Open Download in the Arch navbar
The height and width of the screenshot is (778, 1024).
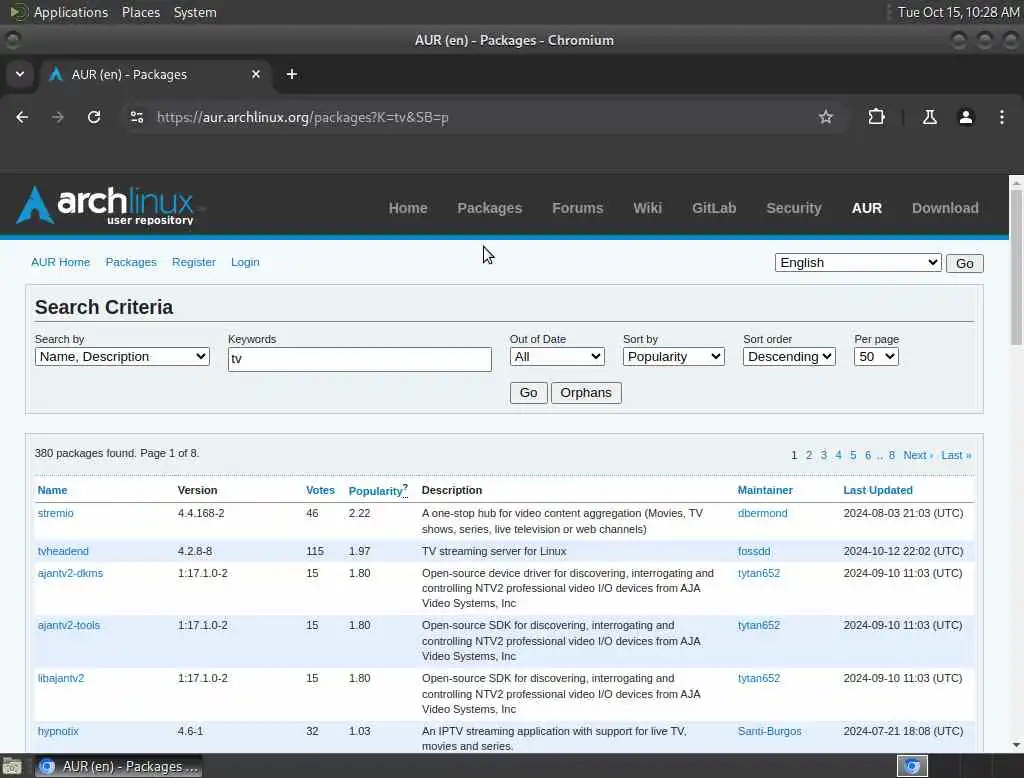(x=945, y=208)
